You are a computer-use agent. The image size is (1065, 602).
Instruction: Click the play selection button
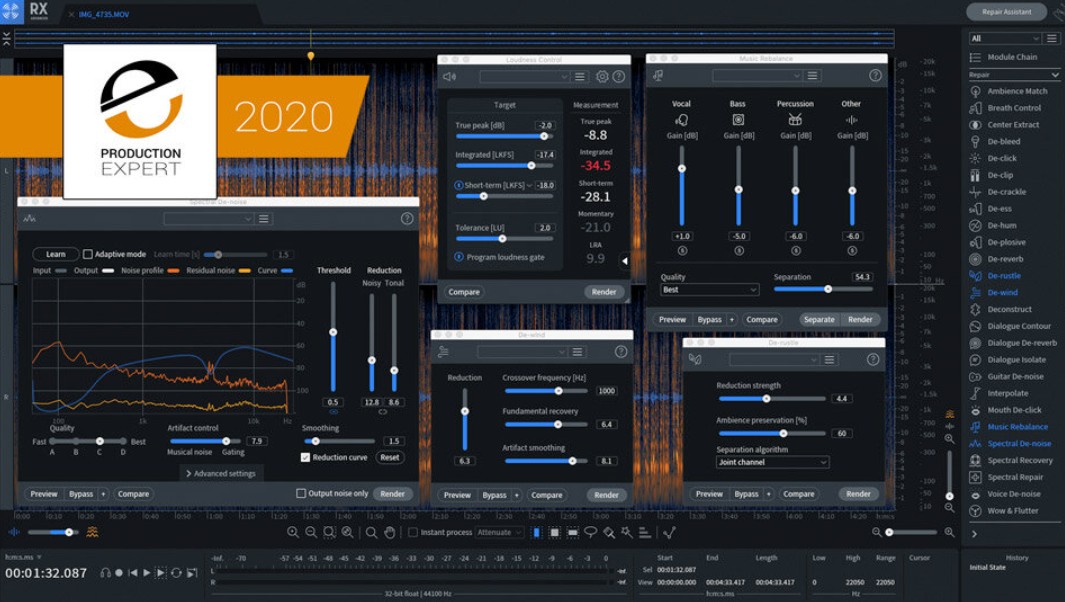click(161, 573)
